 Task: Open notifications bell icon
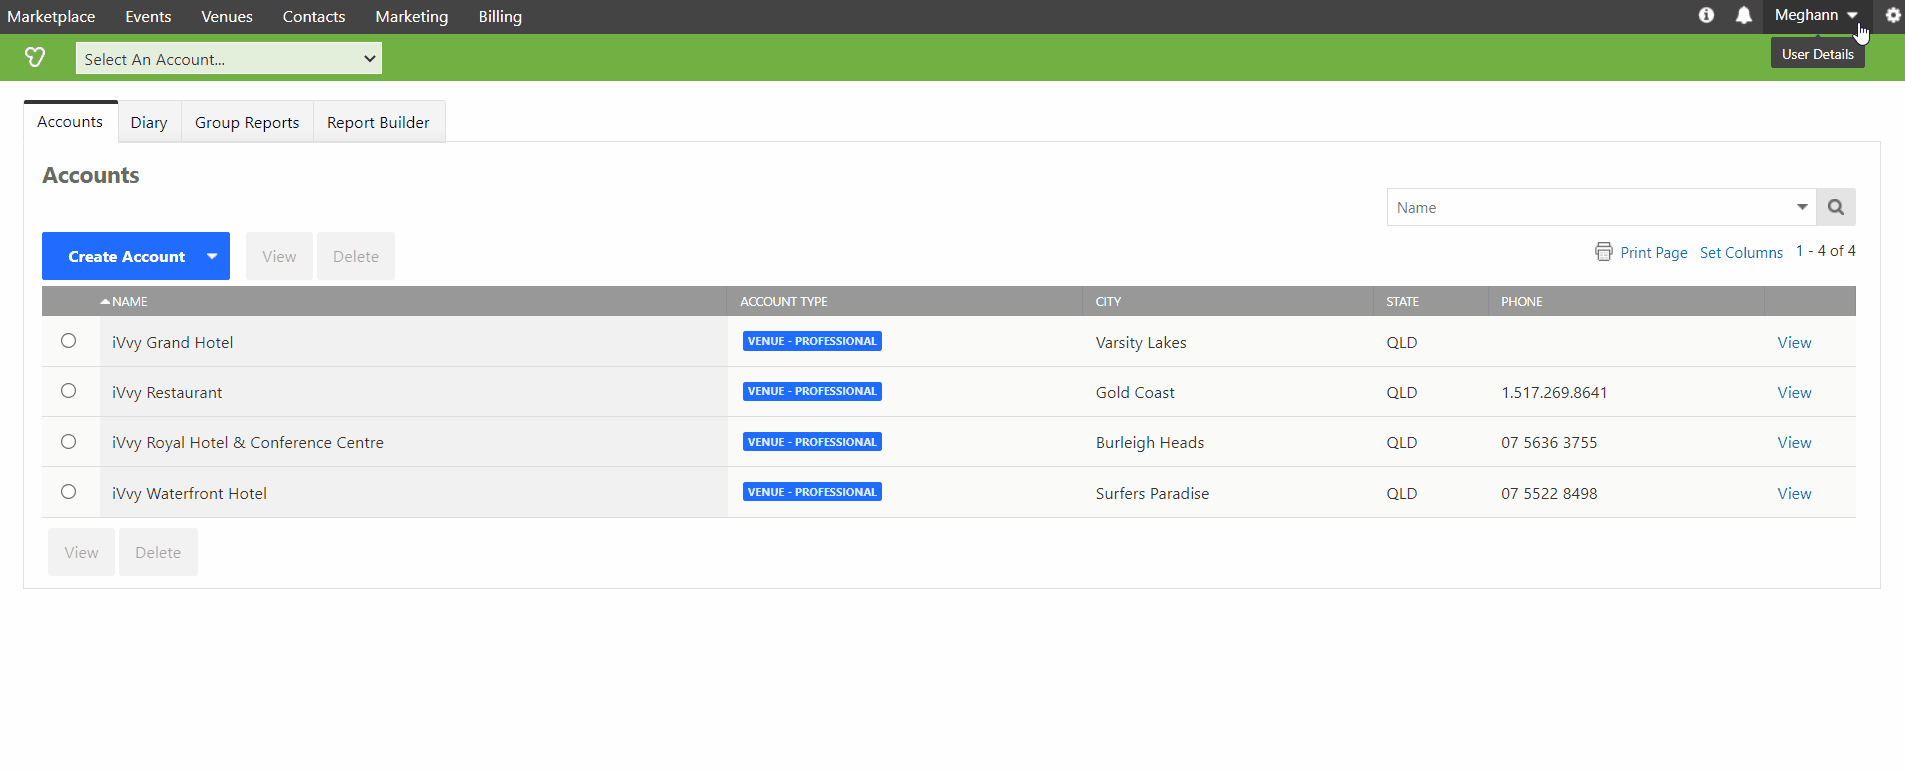tap(1743, 15)
